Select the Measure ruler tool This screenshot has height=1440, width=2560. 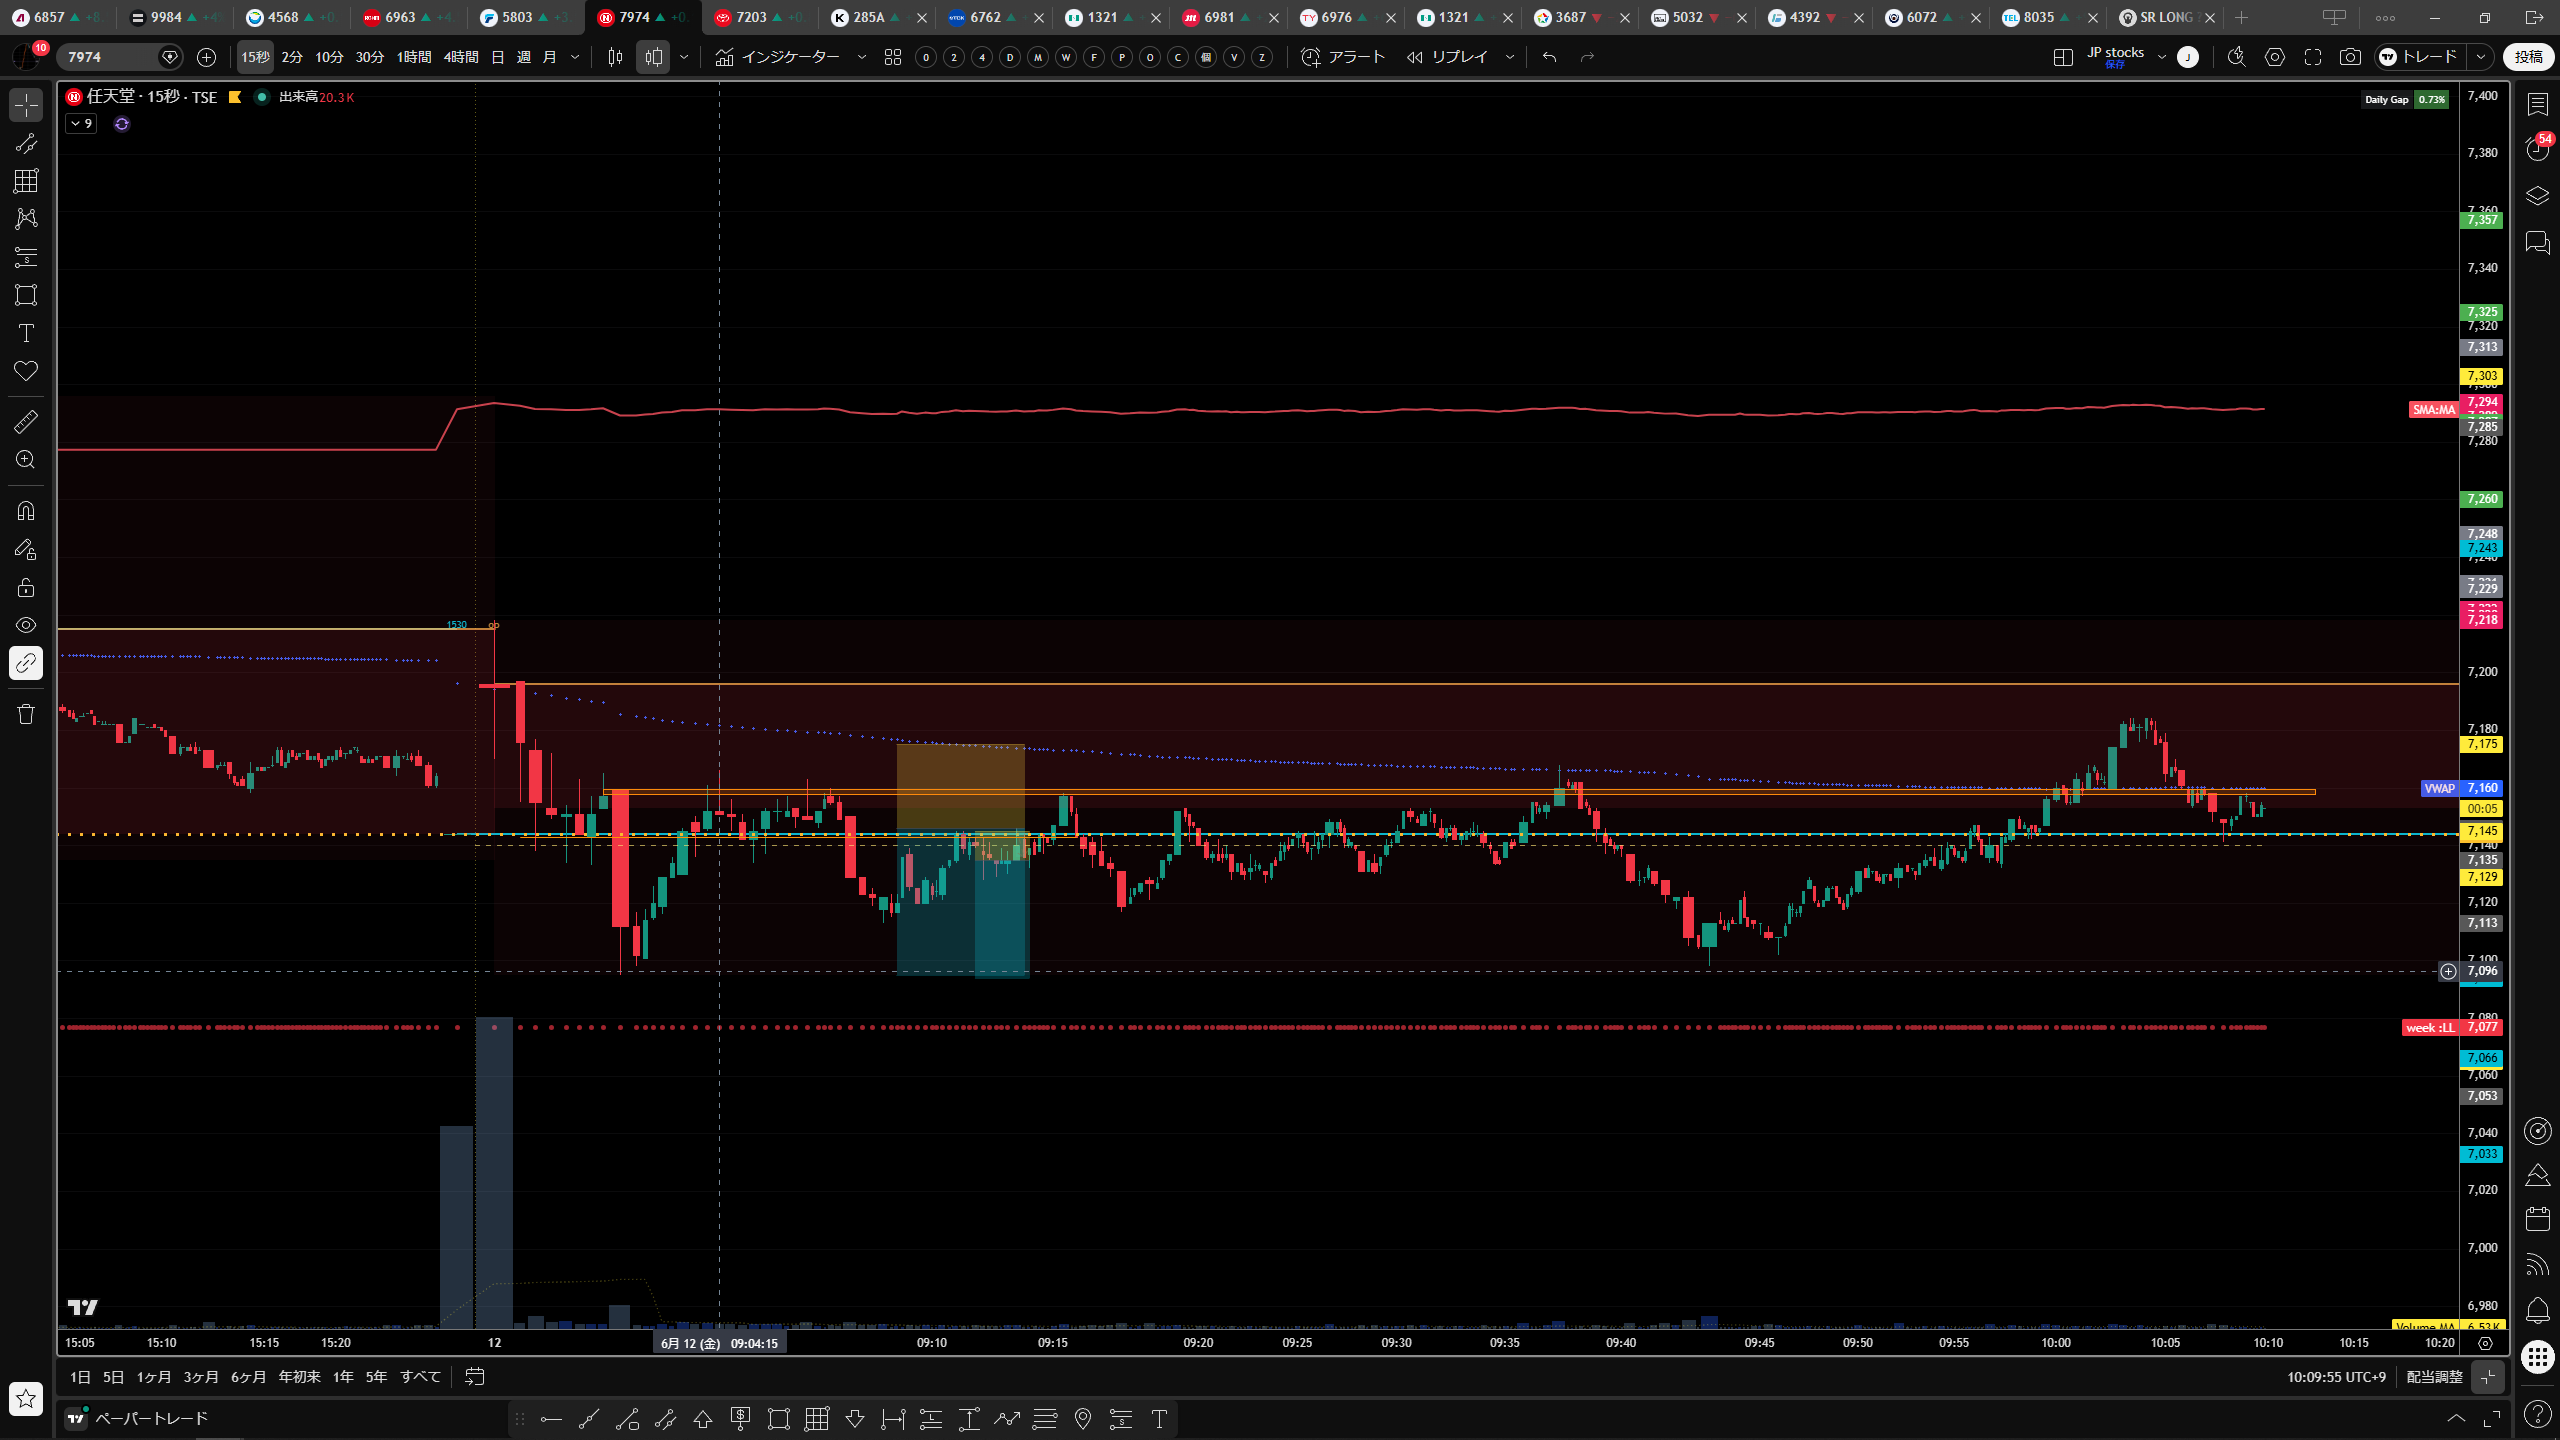pyautogui.click(x=26, y=422)
